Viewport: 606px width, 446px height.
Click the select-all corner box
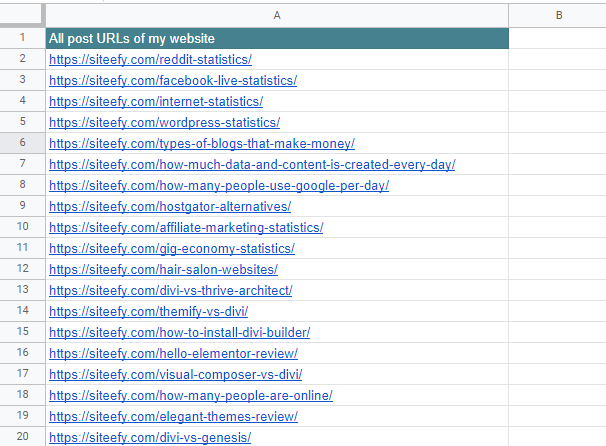[x=22, y=15]
